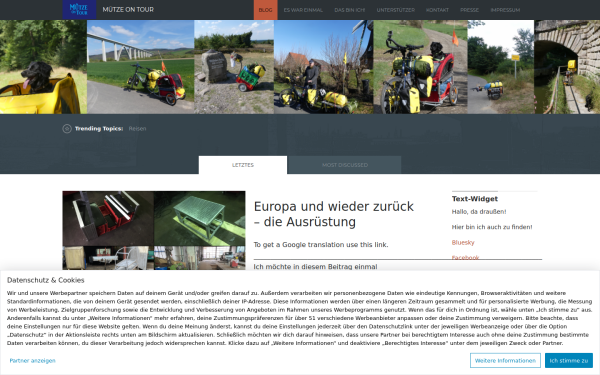Screen dimensions: 600x375
Task: Click the Partner anzeigen link
Action: pyautogui.click(x=33, y=360)
